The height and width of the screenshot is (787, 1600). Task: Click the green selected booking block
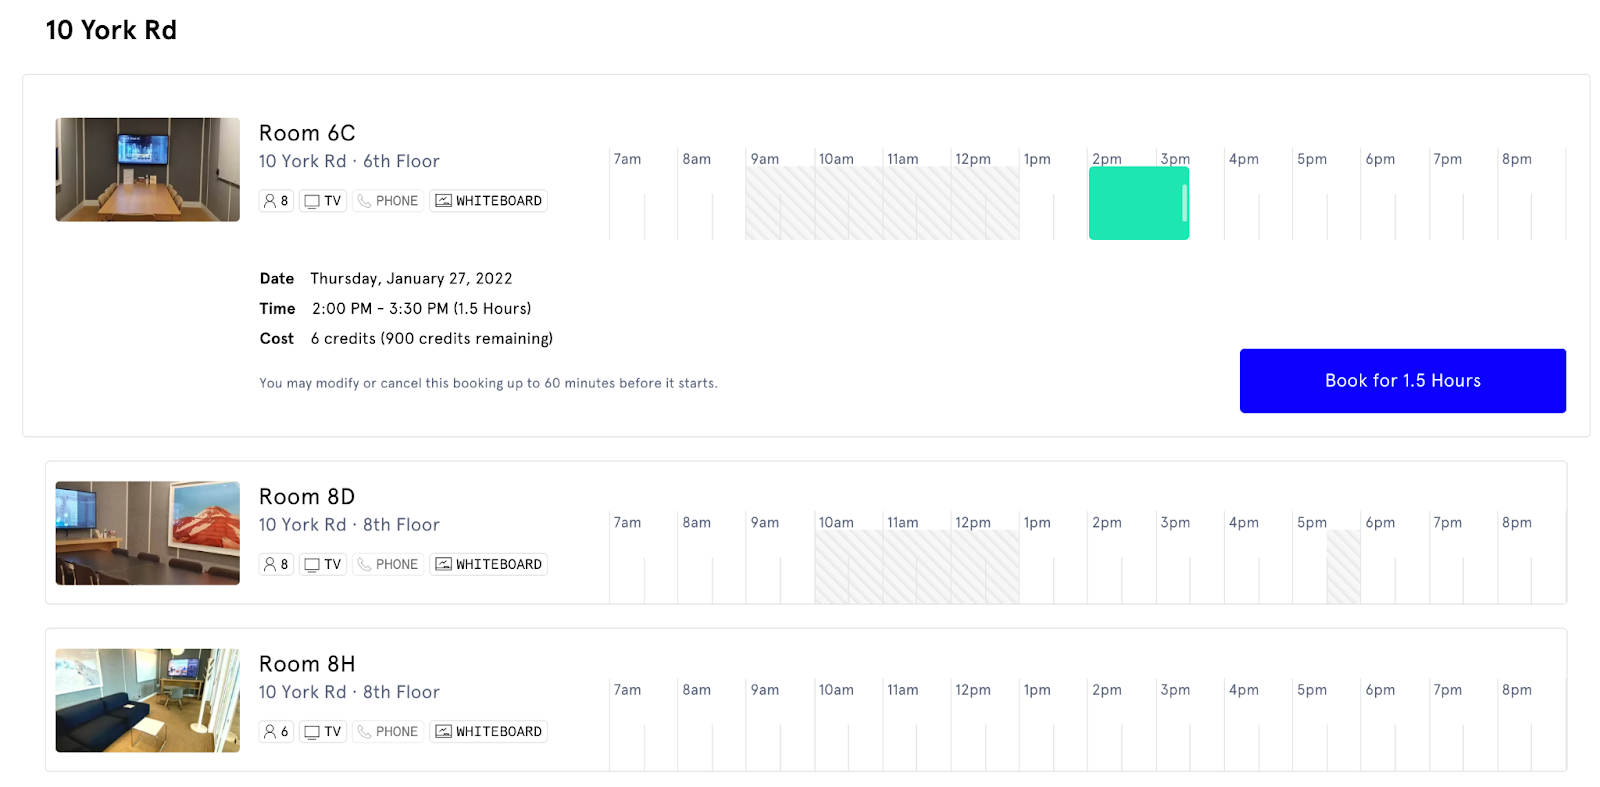pyautogui.click(x=1134, y=204)
